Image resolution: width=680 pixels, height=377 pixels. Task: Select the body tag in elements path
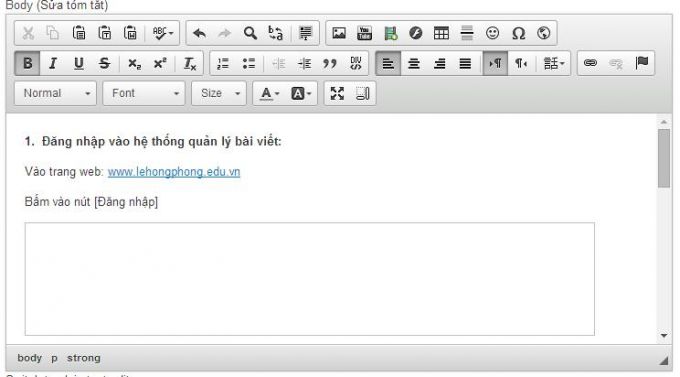[29, 358]
